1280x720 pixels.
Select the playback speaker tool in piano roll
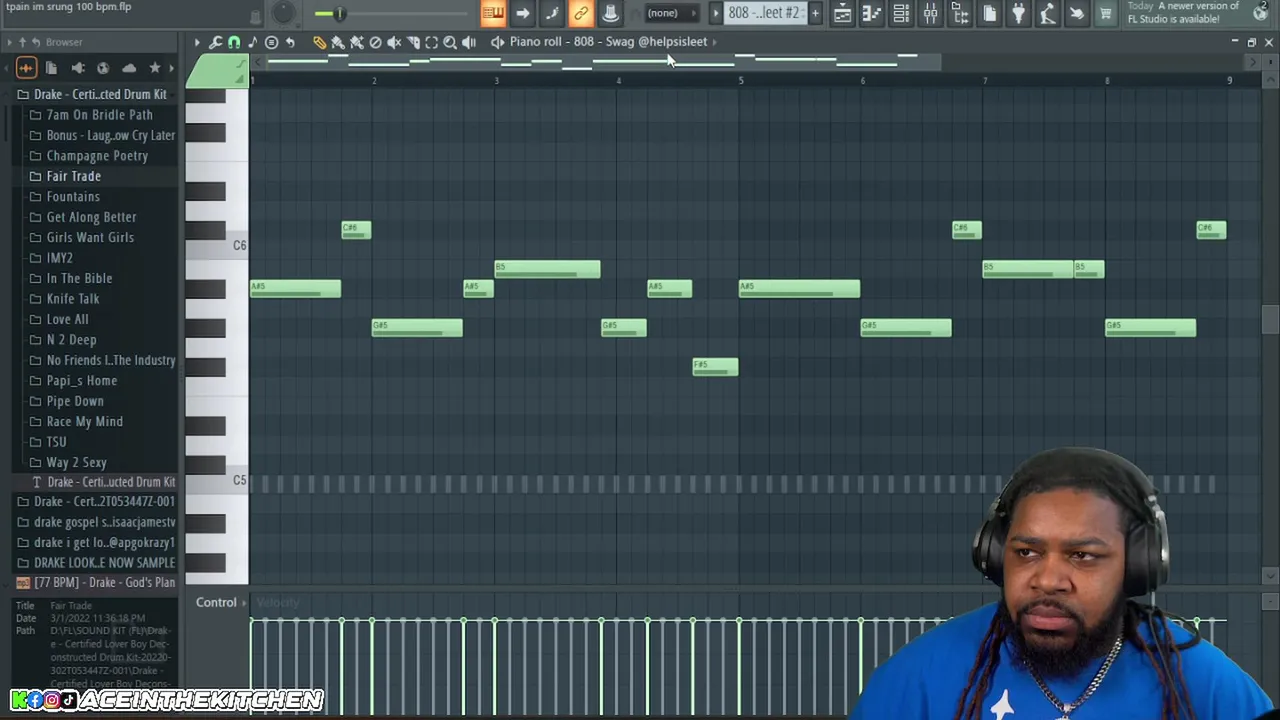point(469,42)
